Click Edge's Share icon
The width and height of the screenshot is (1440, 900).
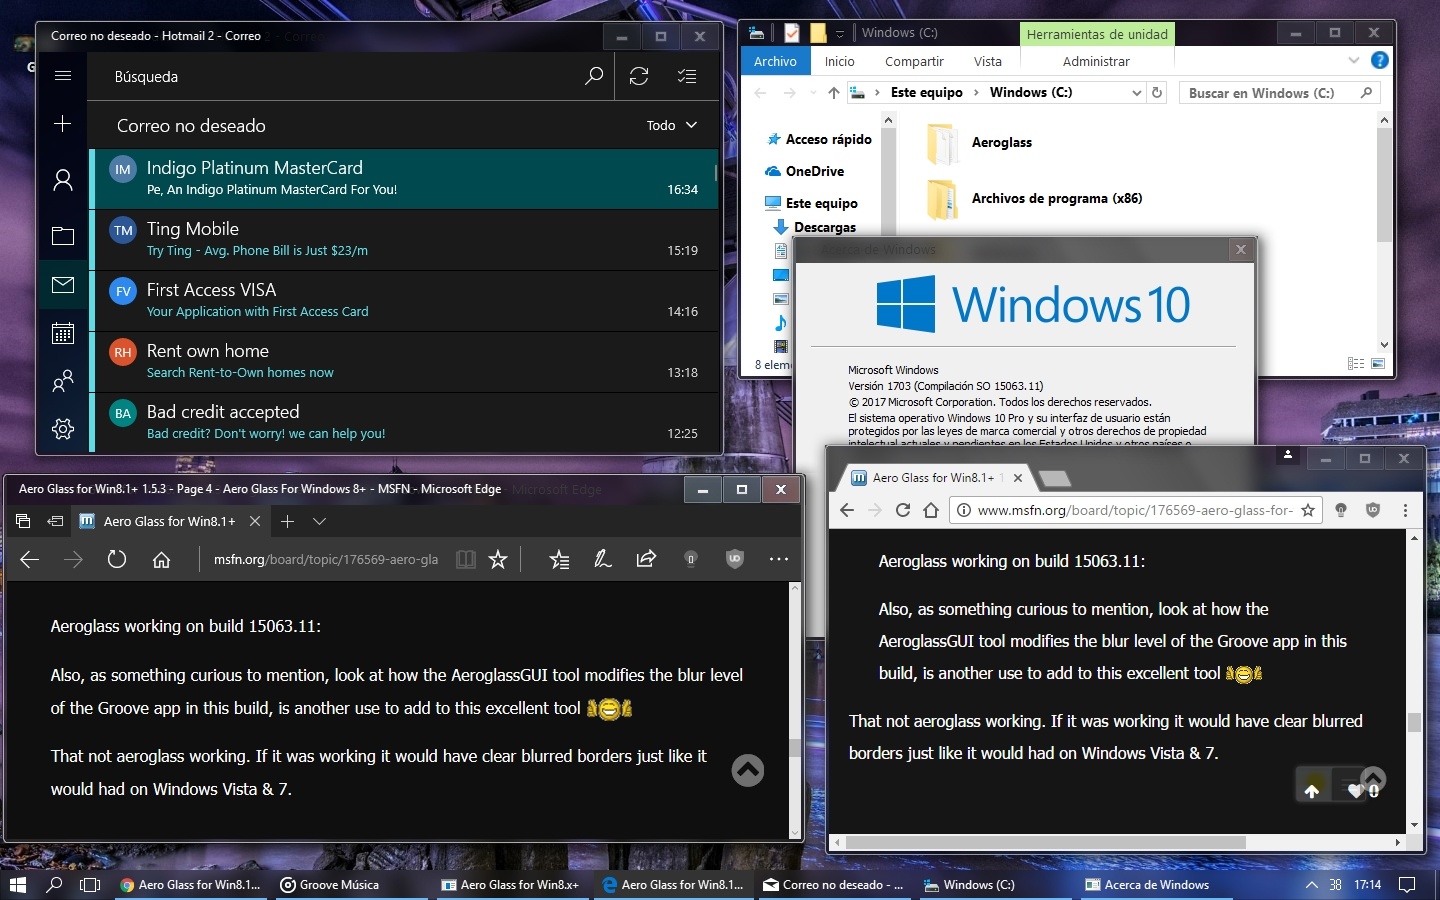pyautogui.click(x=646, y=559)
